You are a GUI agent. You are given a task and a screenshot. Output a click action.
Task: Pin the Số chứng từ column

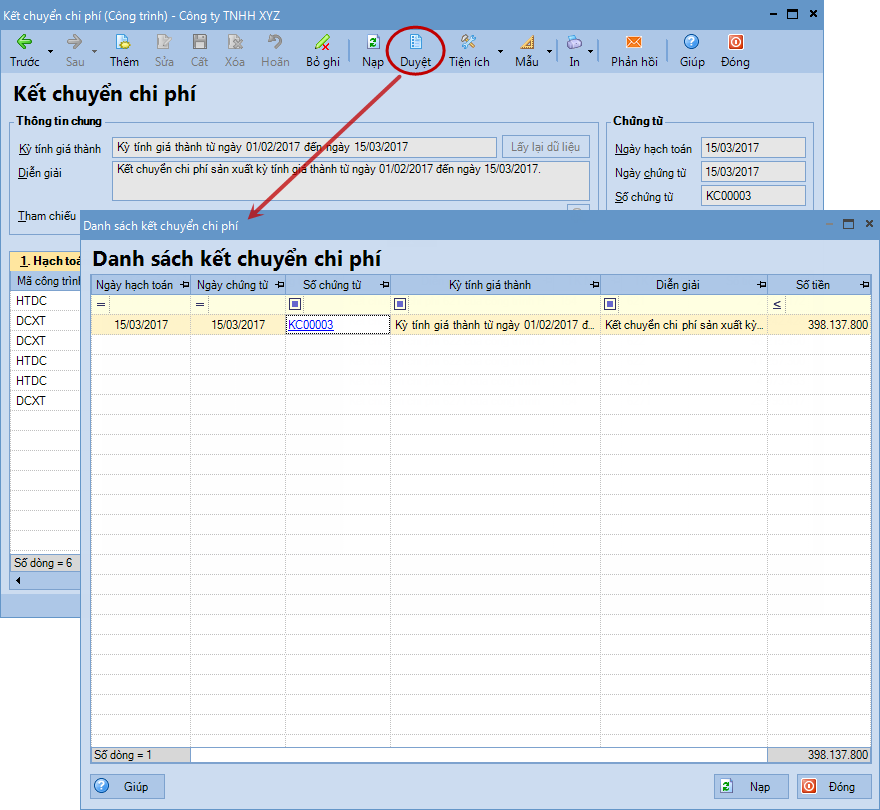pyautogui.click(x=384, y=285)
